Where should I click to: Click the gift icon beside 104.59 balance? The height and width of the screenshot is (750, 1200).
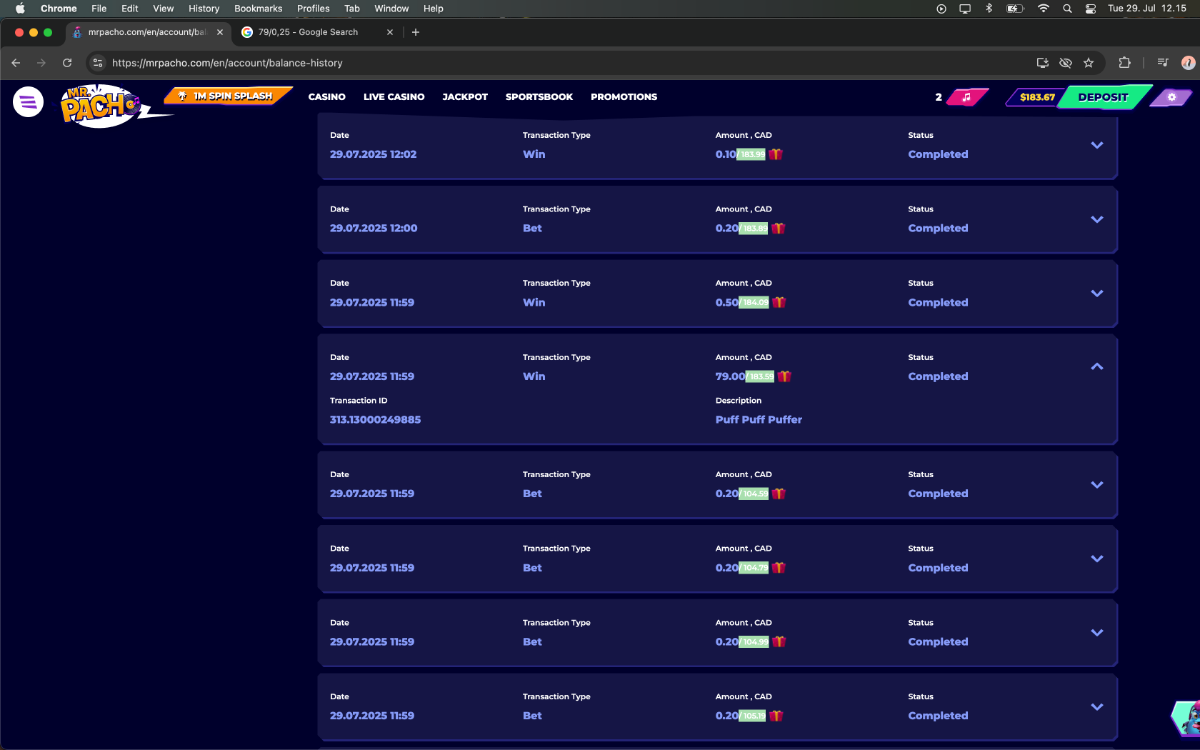click(x=778, y=493)
